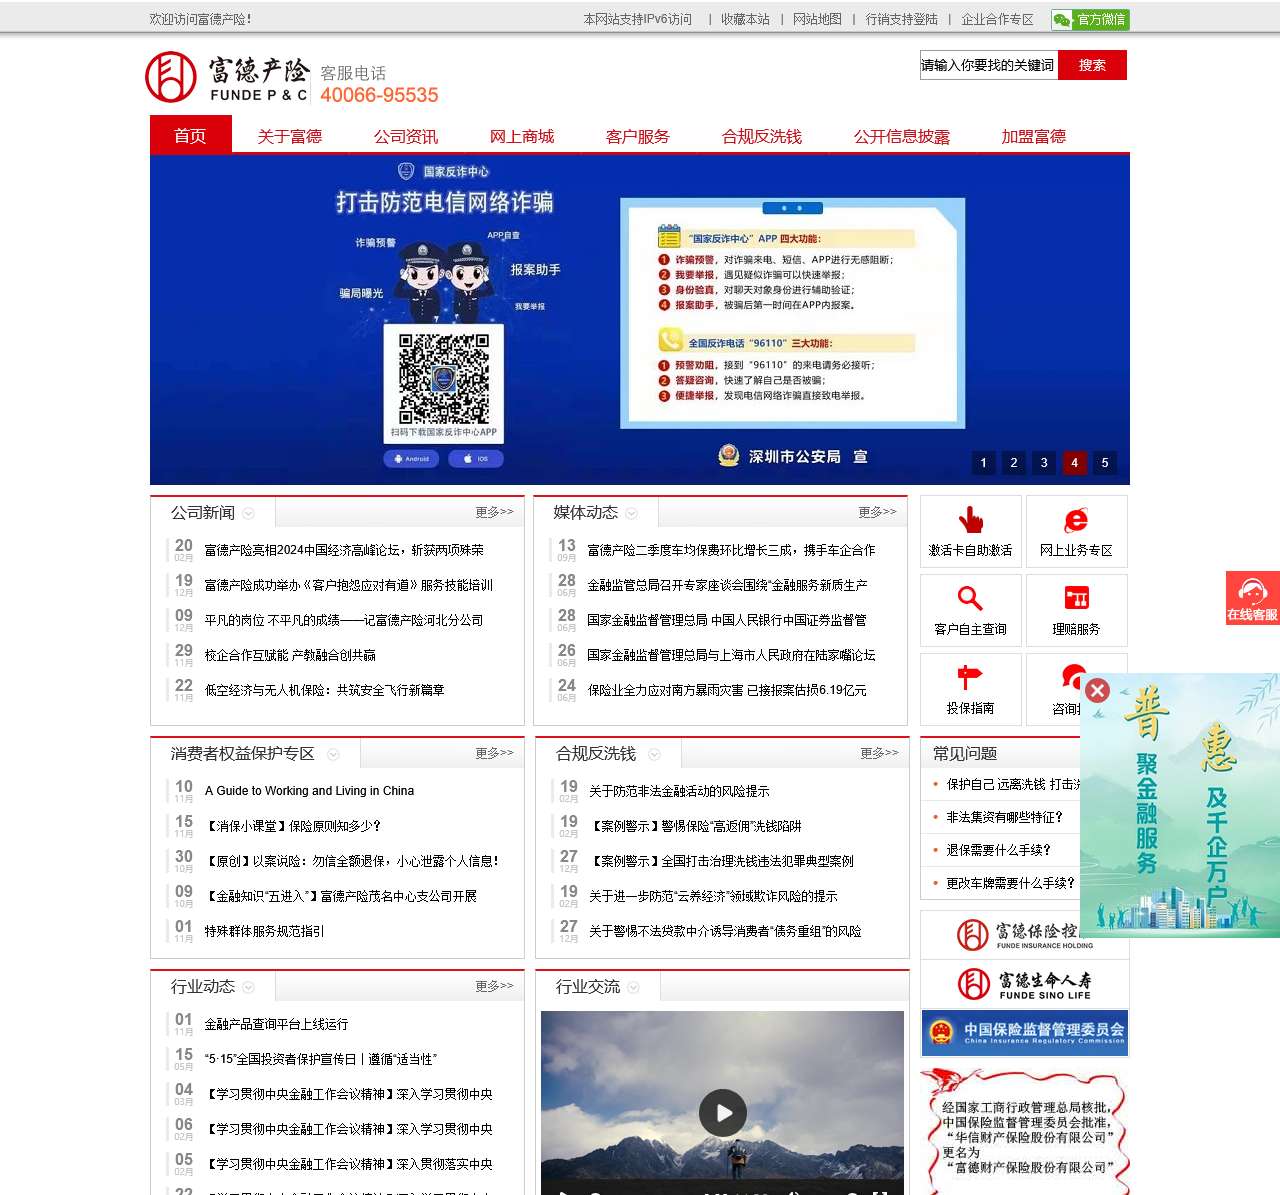Open the 关于富德 menu
The image size is (1280, 1195).
(290, 136)
